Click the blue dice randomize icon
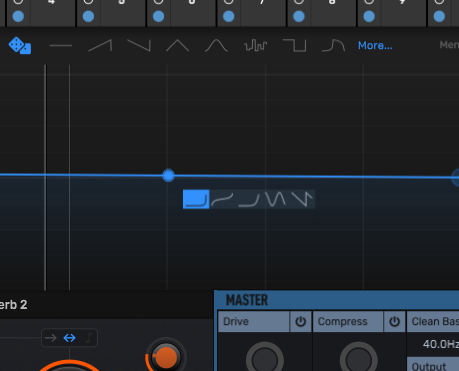This screenshot has height=371, width=459. click(x=20, y=45)
